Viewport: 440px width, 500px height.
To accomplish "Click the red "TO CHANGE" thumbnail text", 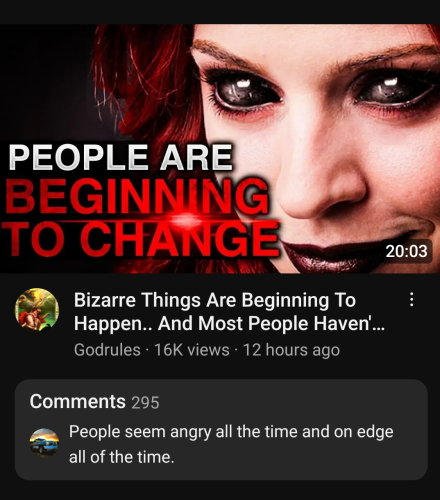I will point(141,238).
